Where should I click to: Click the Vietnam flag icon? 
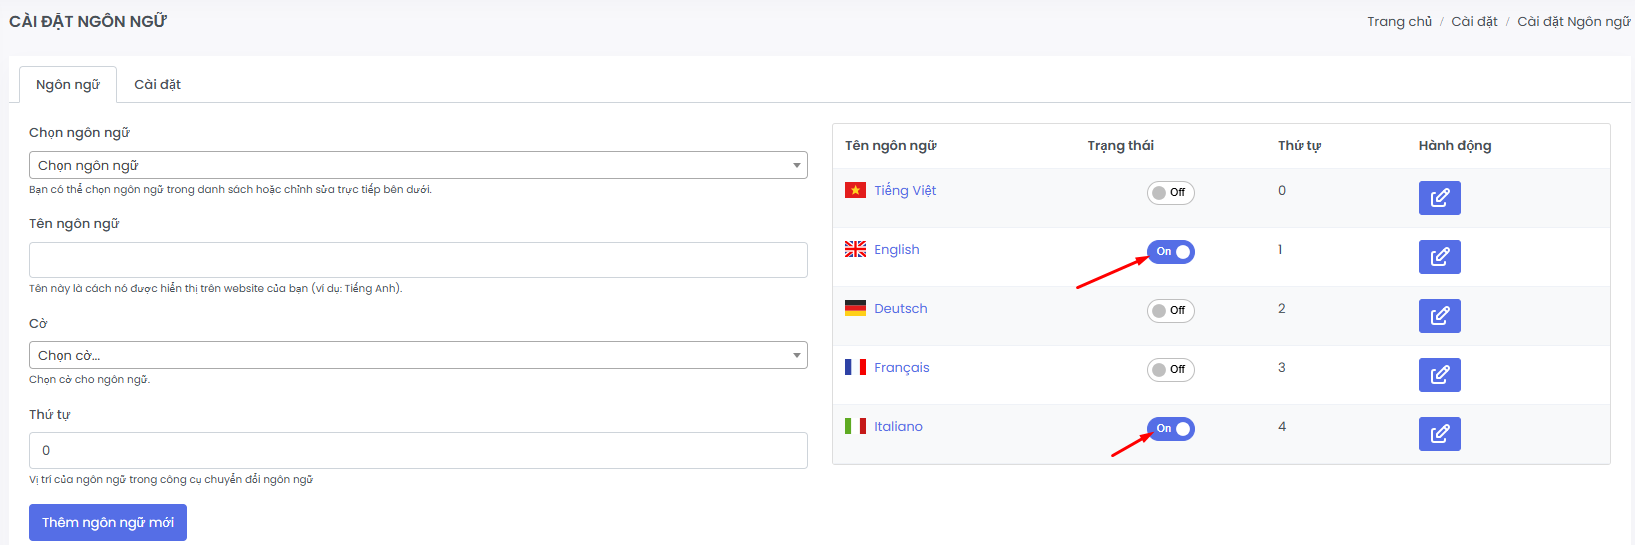(855, 190)
